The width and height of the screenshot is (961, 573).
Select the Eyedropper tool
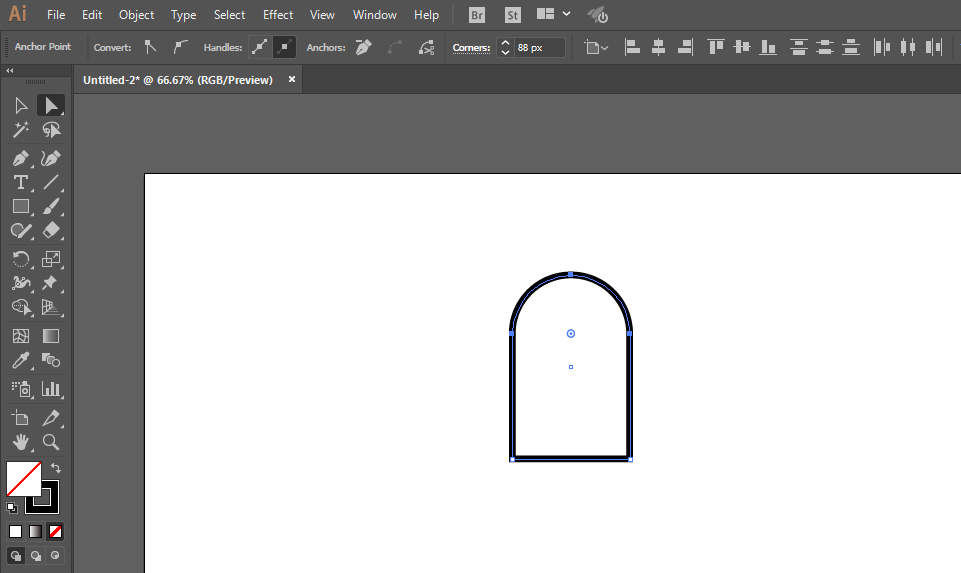[x=21, y=360]
